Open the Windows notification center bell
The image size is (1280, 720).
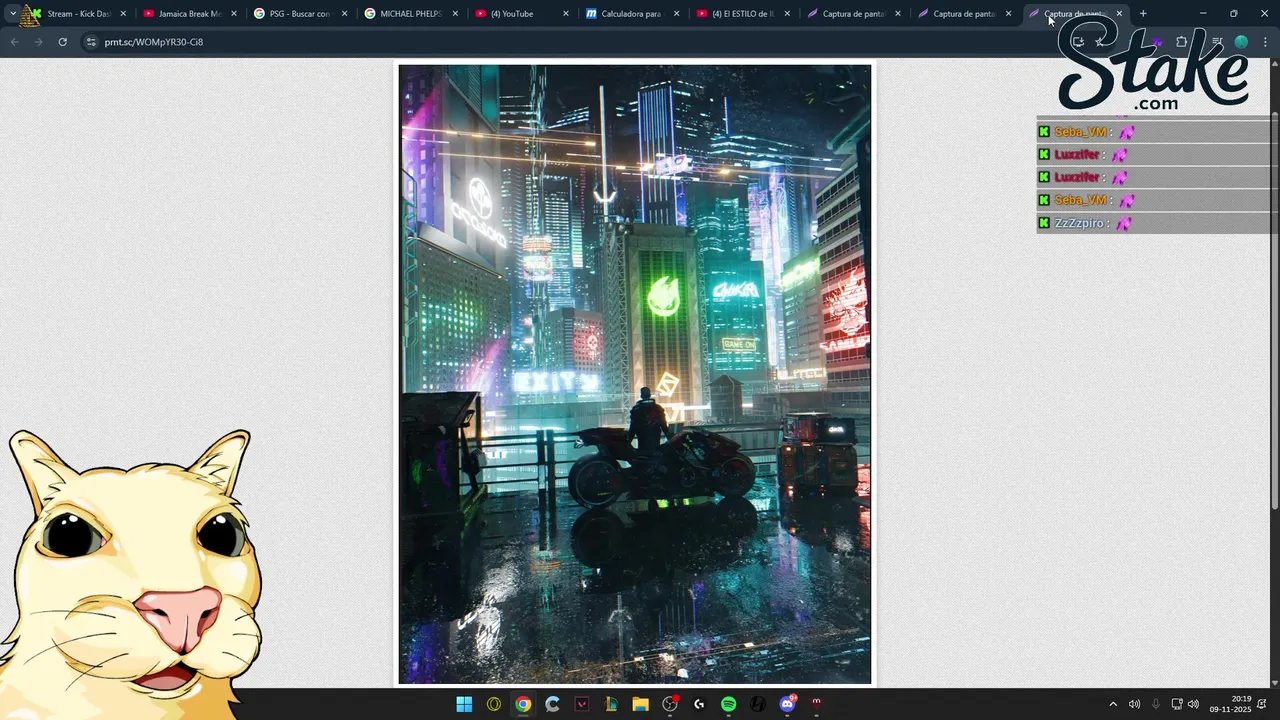1262,704
